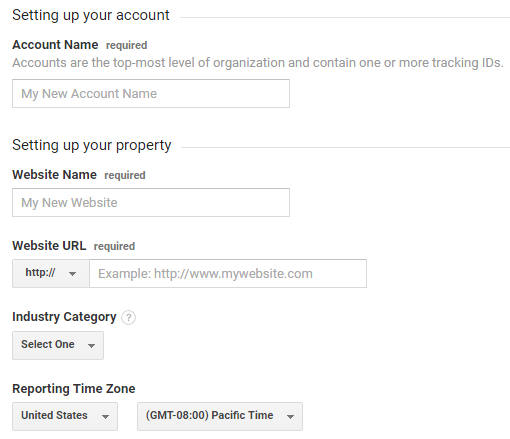
Task: Open the (GMT-08:00) Pacific Time dropdown
Action: click(x=220, y=416)
